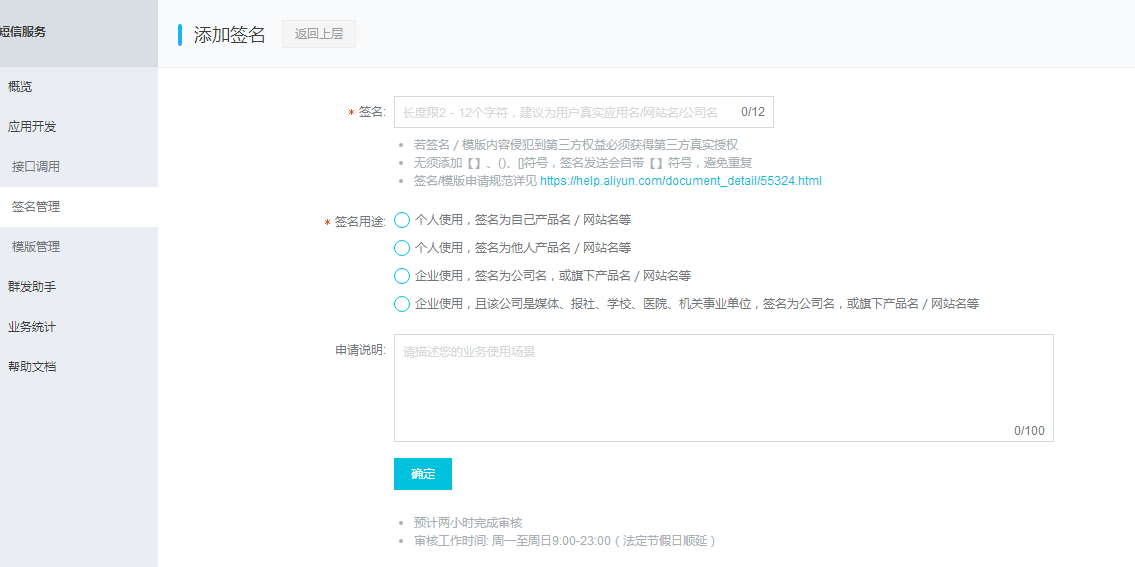
Task: Pick the 企业使用 媒体、报社、学校 radio option
Action: [402, 304]
